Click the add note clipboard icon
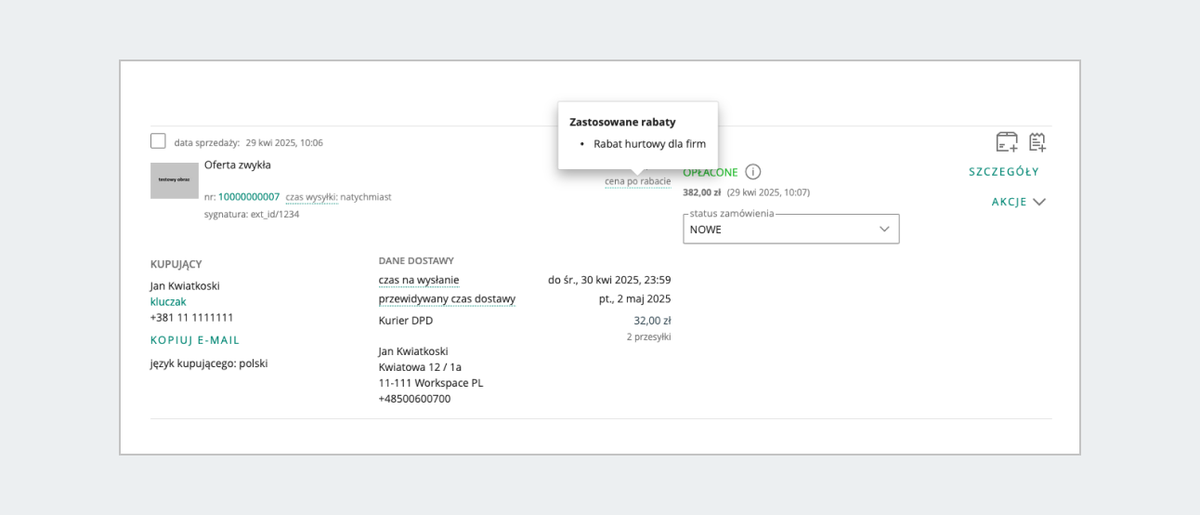Screen dimensions: 1200x515 [x=1037, y=142]
